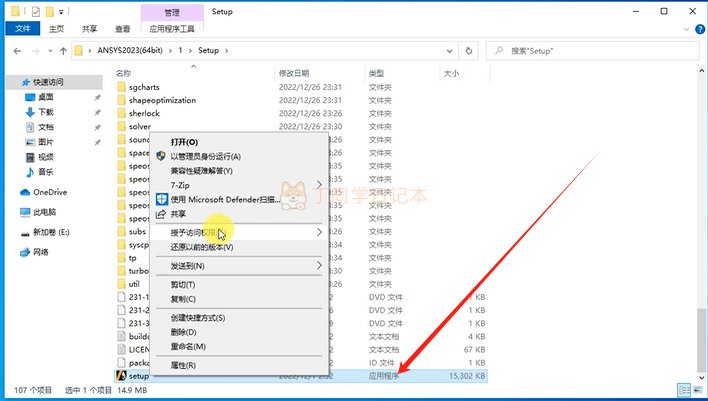Select OneDrive in navigation pane
The image size is (708, 401).
click(50, 192)
